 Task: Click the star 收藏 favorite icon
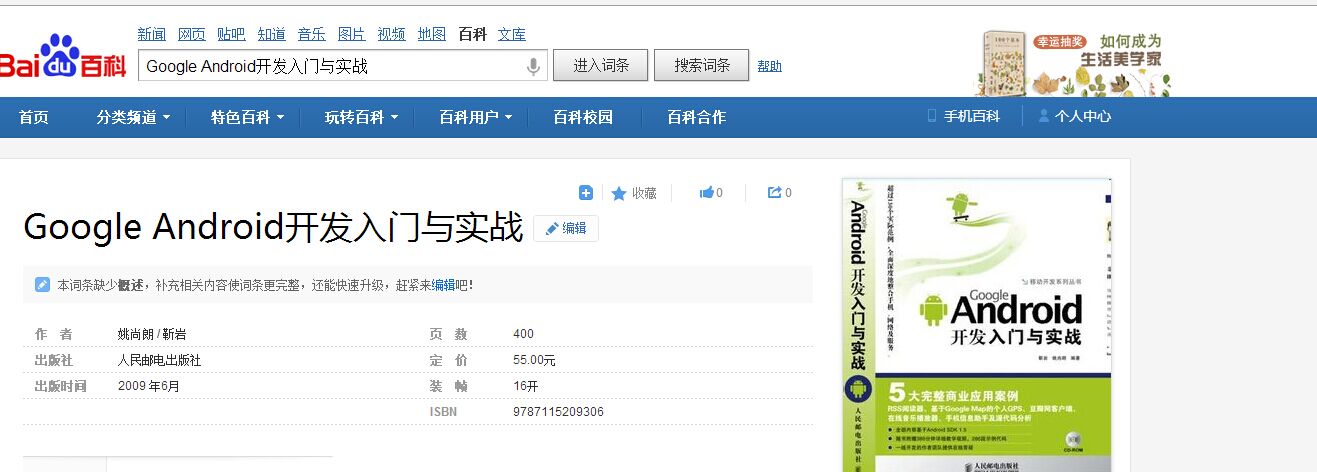(x=619, y=193)
